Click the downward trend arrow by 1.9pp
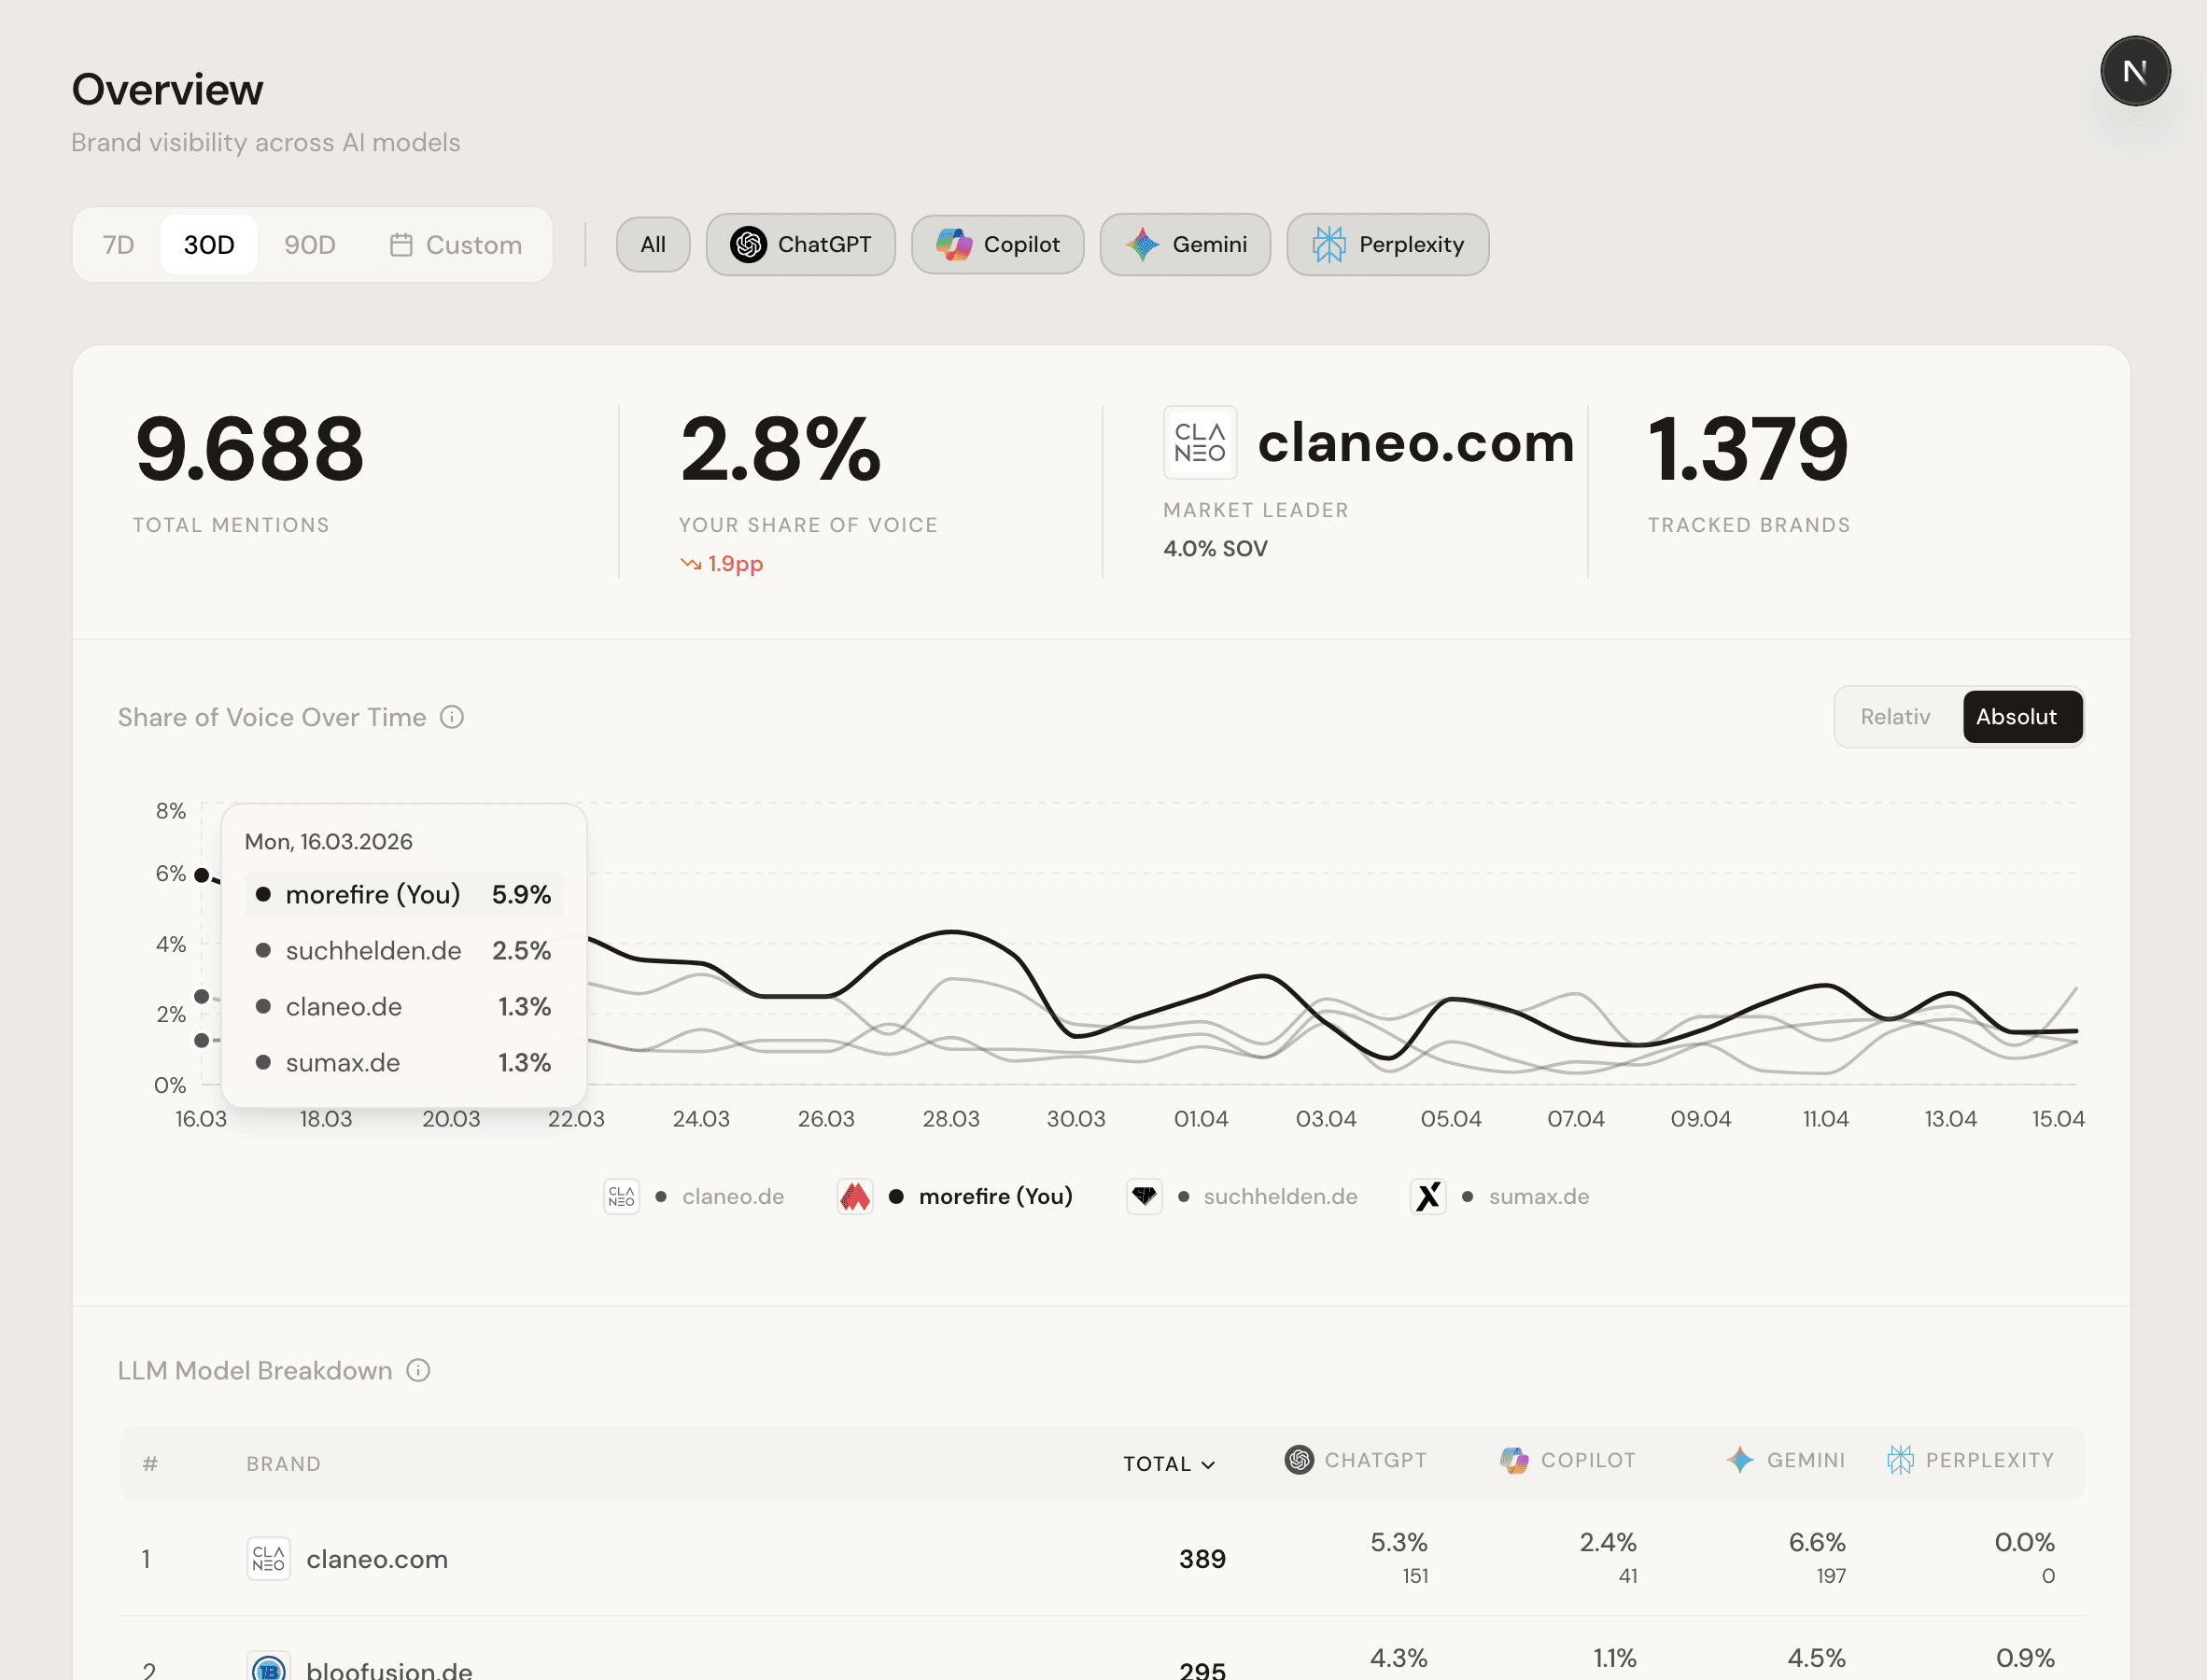The height and width of the screenshot is (1680, 2207). pyautogui.click(x=690, y=564)
